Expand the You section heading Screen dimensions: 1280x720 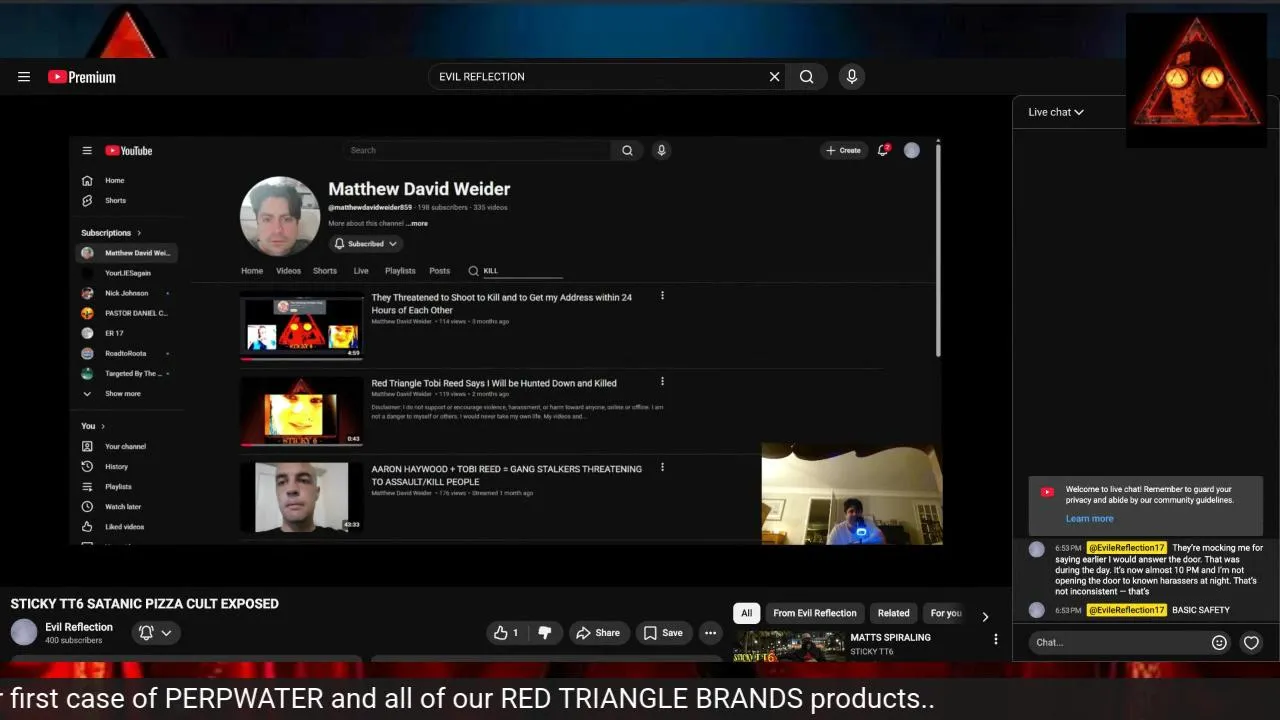pos(93,426)
